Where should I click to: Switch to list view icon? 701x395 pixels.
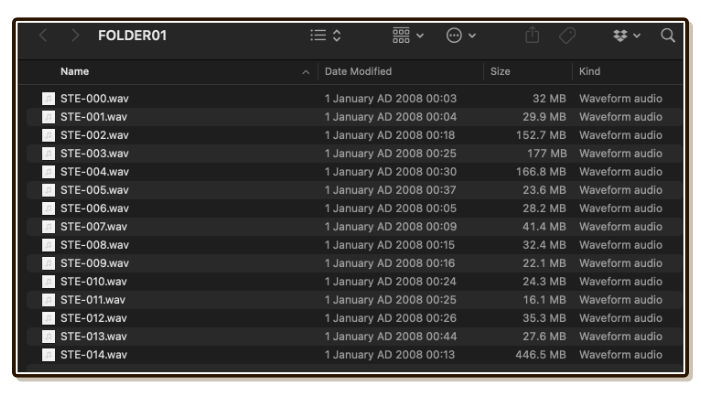click(318, 35)
